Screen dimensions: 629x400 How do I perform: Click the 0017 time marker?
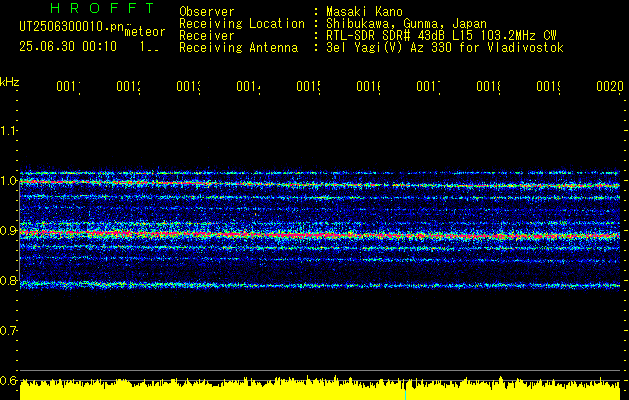[428, 86]
